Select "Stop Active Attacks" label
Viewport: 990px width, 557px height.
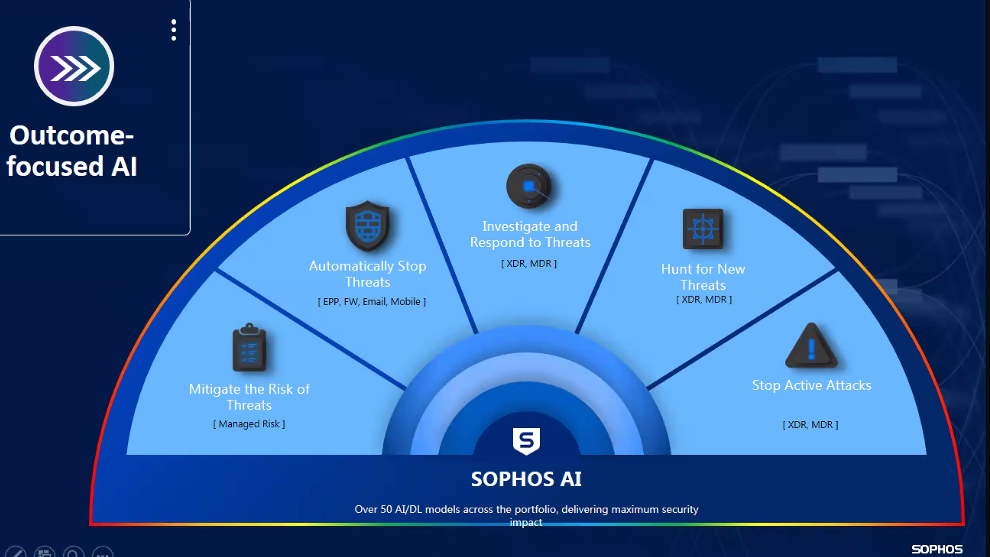coord(811,385)
